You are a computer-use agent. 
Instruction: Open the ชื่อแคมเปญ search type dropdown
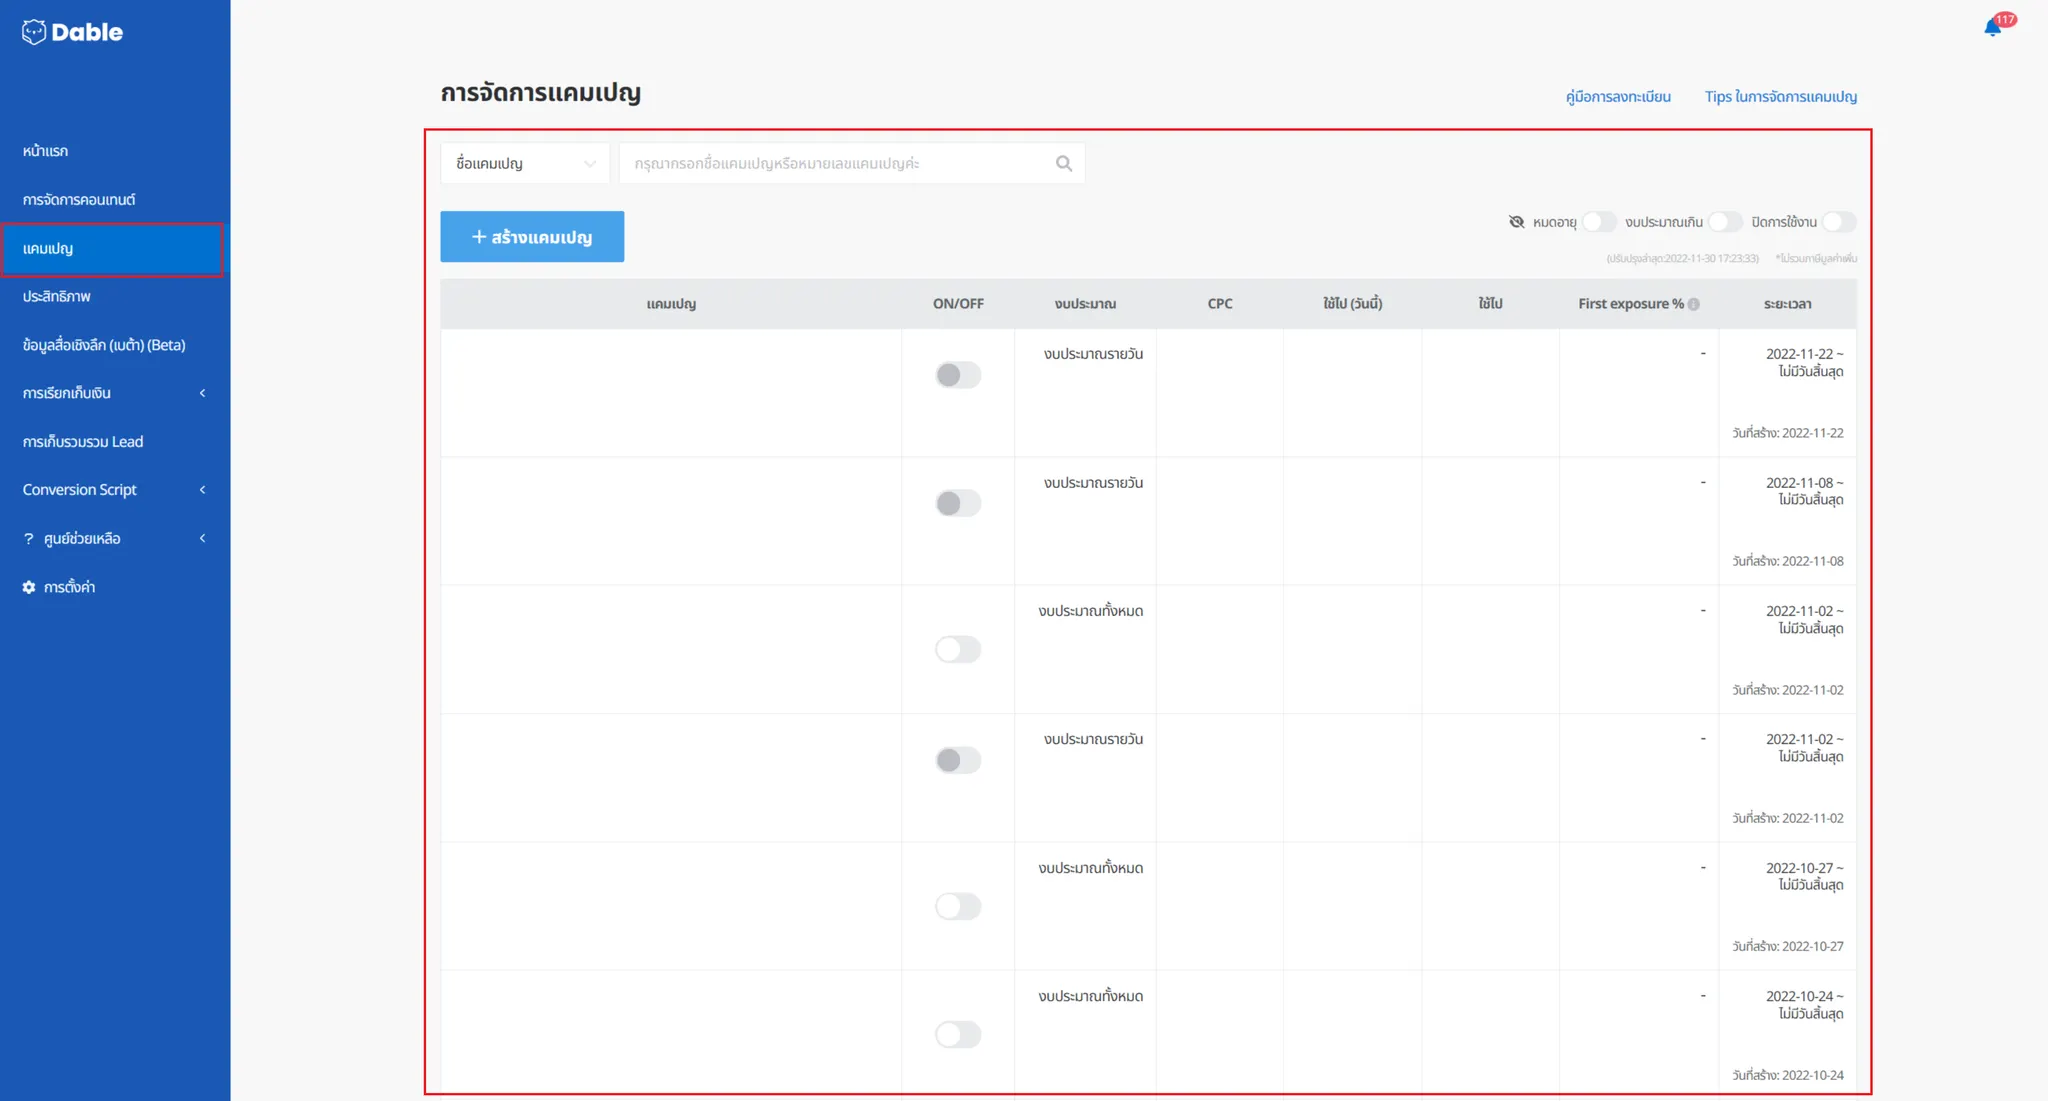tap(525, 163)
